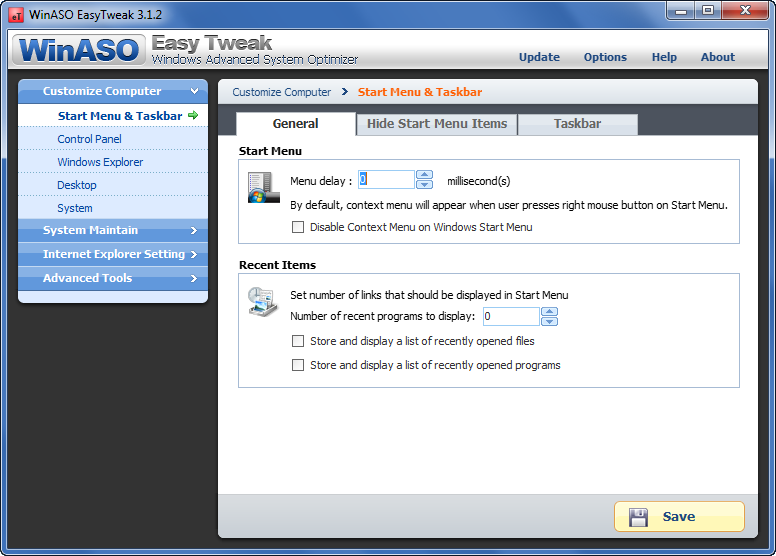Open the Hide Start Menu Items tab

coord(437,124)
